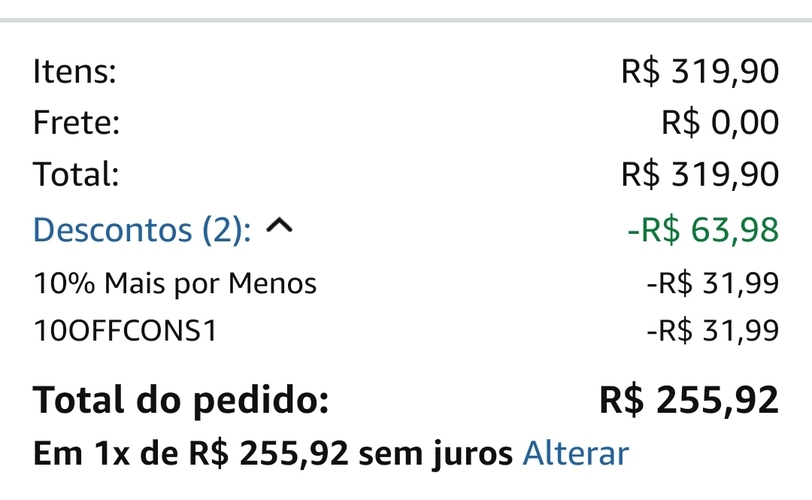This screenshot has height=500, width=812.
Task: Click the Alterar payment link
Action: coord(576,453)
